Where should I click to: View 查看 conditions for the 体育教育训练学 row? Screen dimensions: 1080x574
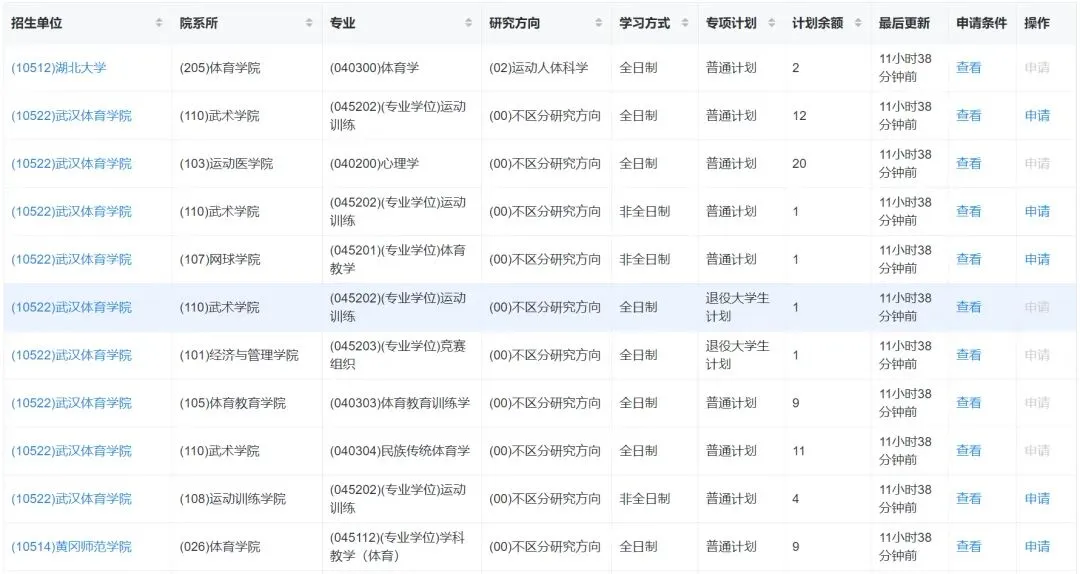(968, 402)
